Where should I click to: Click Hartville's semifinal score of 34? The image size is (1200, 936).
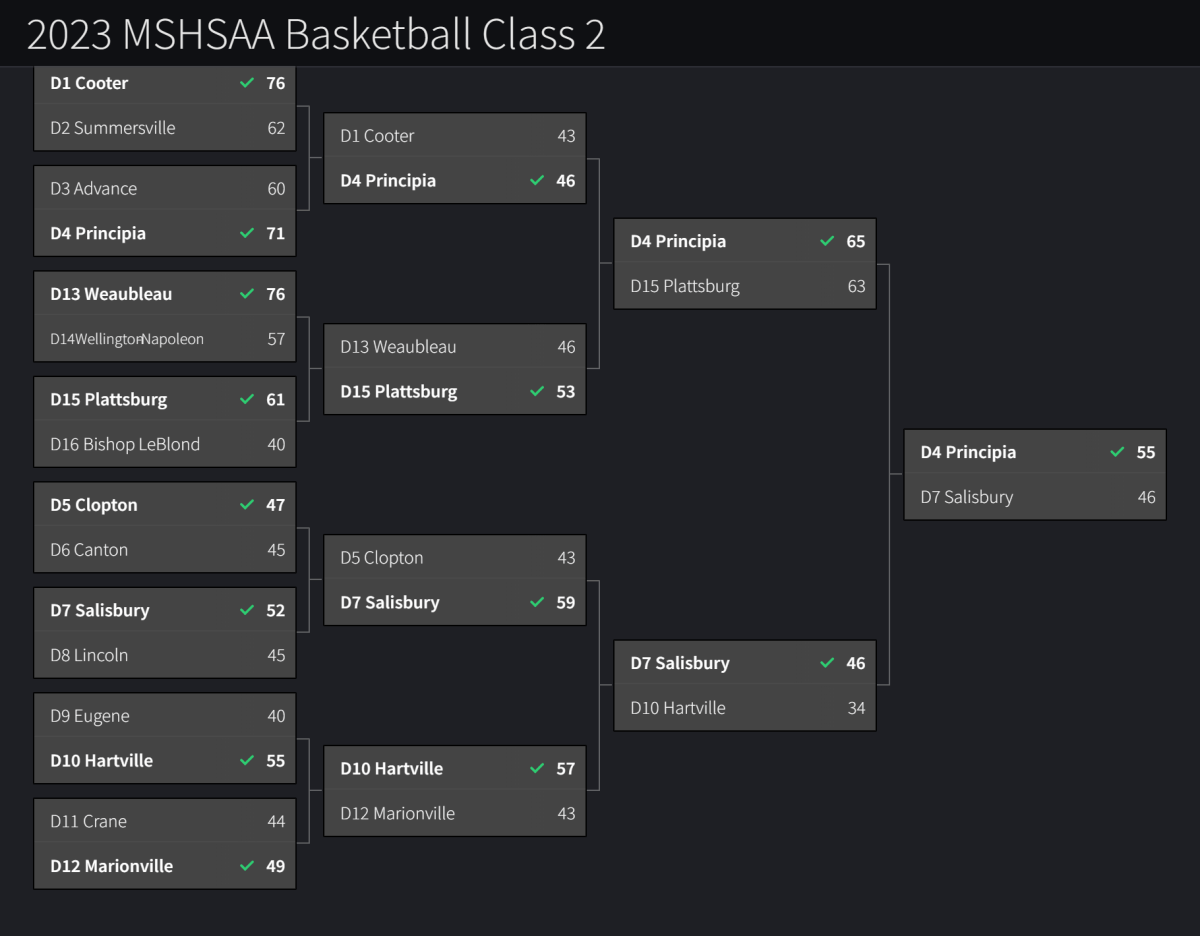[856, 708]
